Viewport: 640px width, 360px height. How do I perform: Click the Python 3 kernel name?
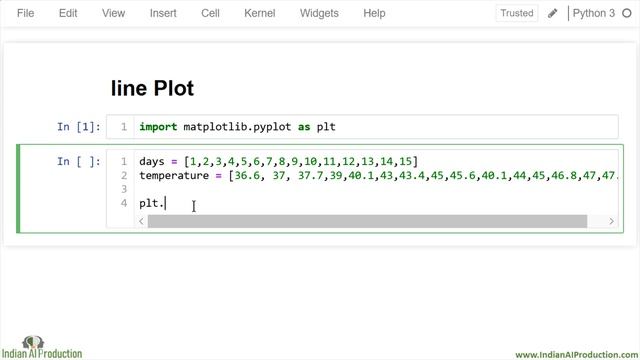(593, 13)
